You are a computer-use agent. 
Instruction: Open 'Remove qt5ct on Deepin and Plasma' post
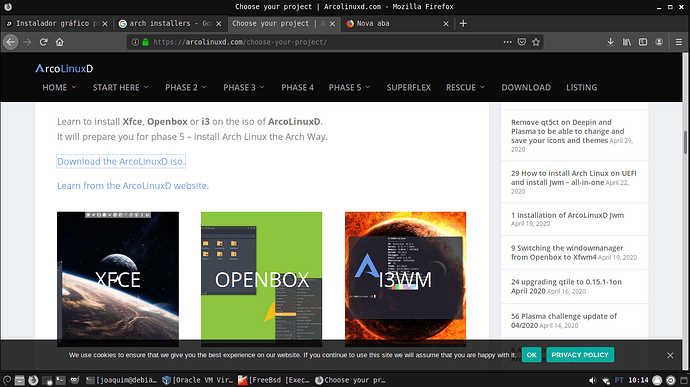[x=568, y=131]
